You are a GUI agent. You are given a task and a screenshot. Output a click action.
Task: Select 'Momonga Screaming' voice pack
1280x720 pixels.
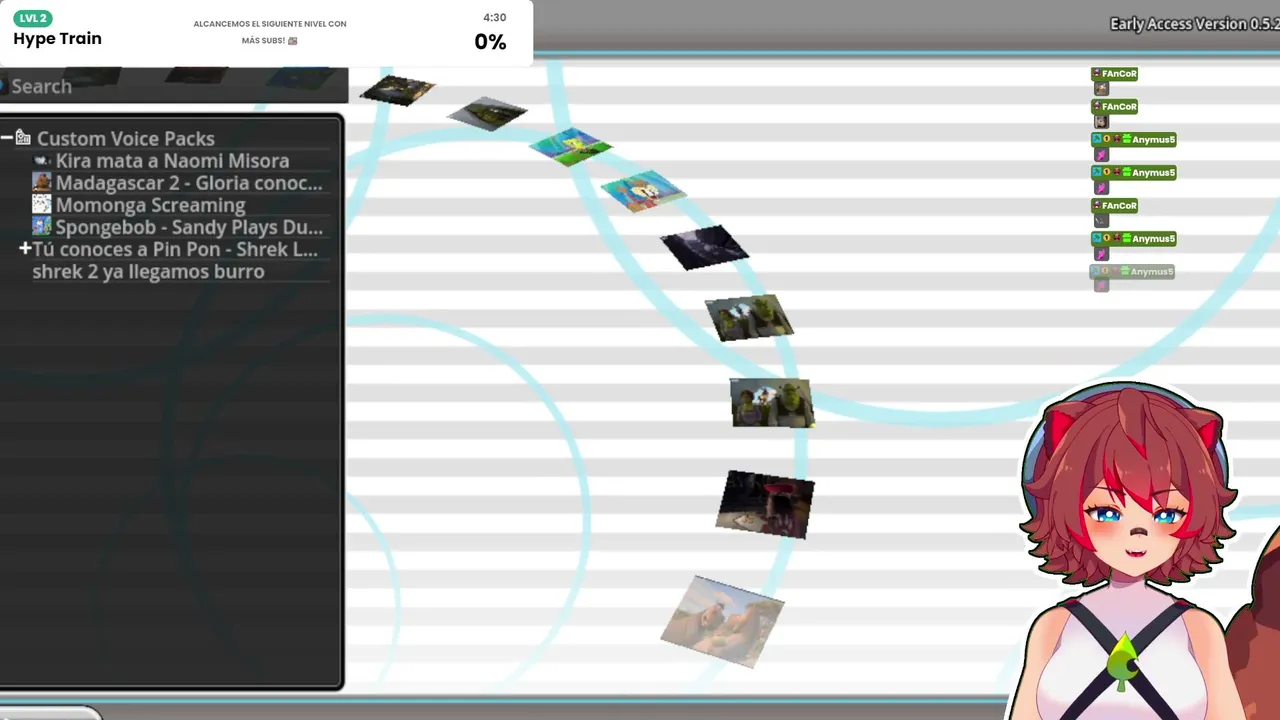point(150,205)
